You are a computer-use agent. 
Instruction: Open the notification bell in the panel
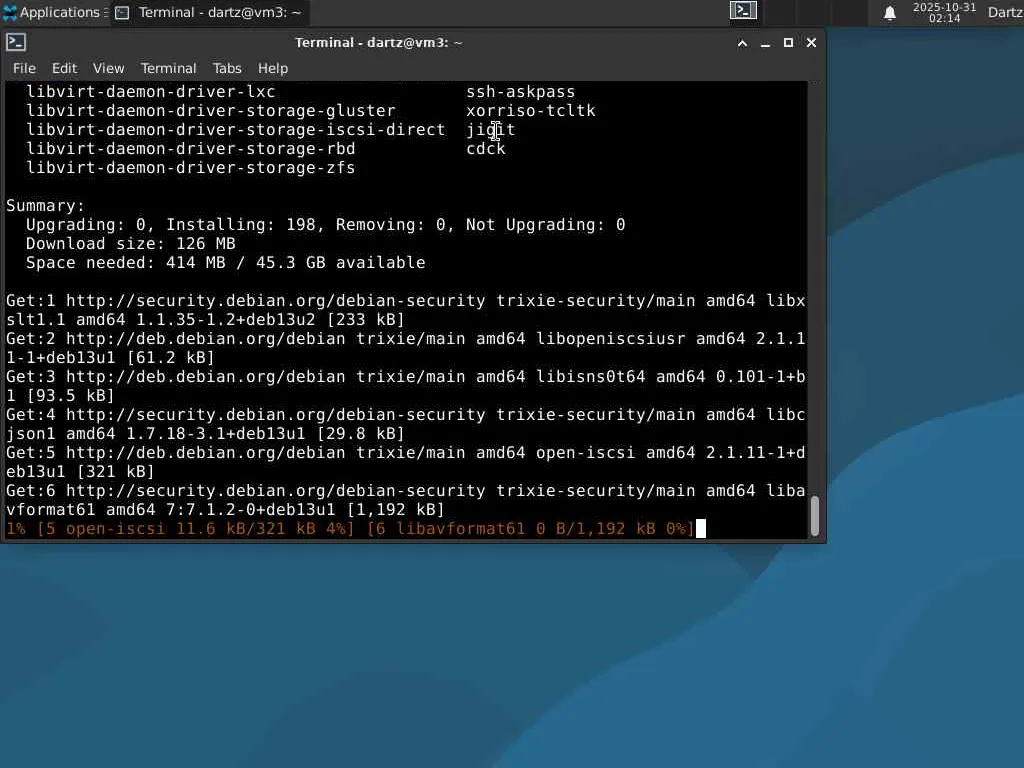tap(889, 13)
